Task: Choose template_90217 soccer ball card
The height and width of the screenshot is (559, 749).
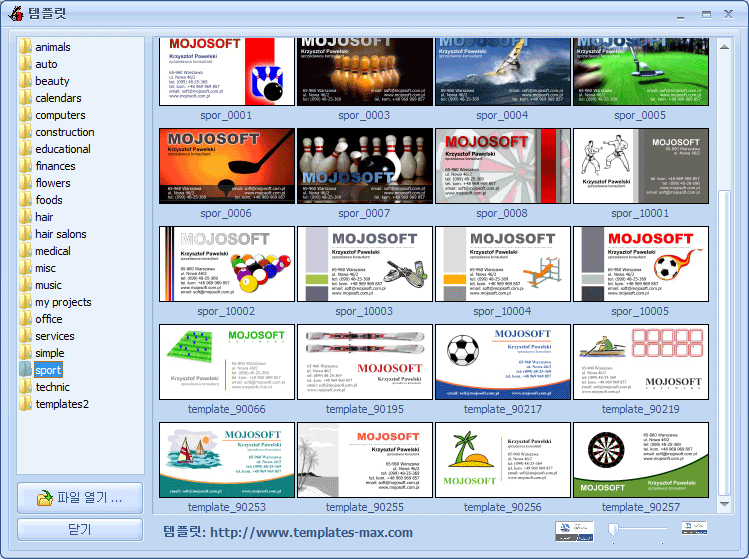Action: (503, 362)
